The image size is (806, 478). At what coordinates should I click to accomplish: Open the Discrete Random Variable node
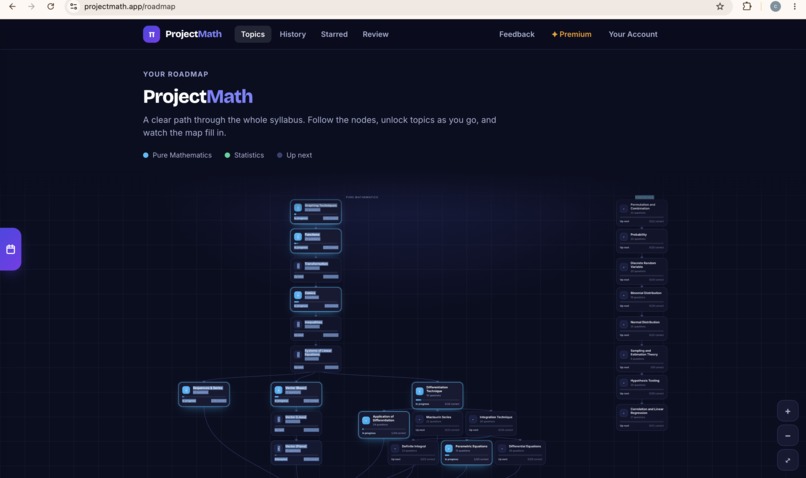[x=642, y=271]
